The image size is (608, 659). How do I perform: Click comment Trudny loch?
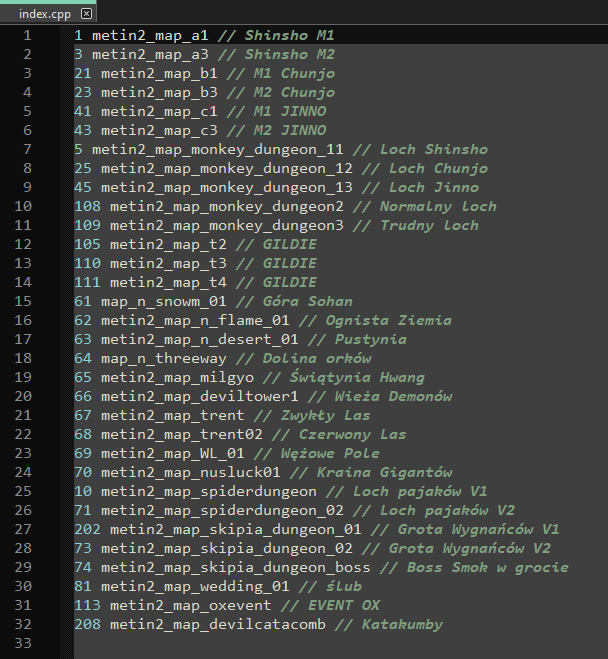tap(429, 225)
